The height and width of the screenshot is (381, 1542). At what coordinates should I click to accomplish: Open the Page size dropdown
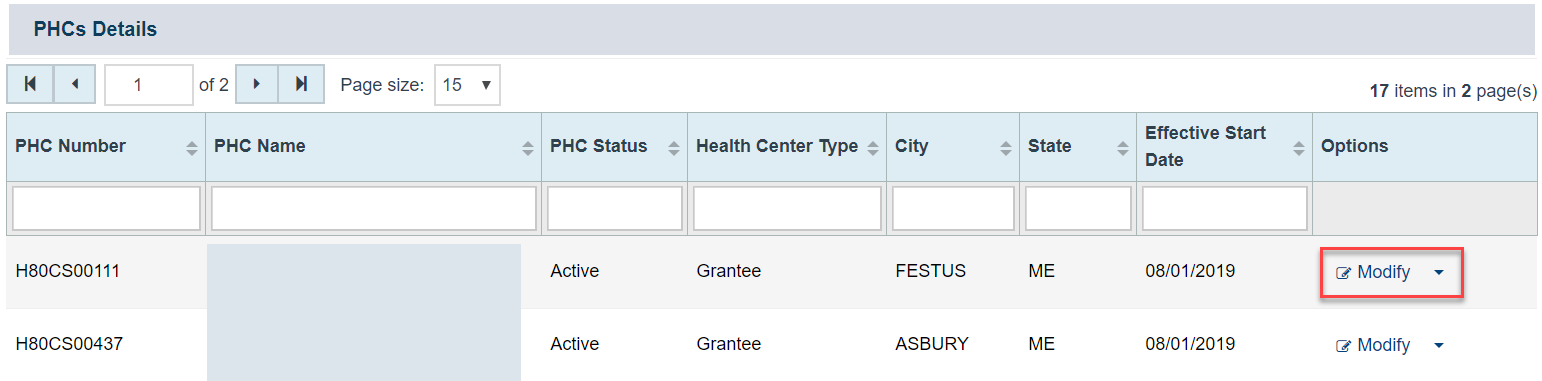pos(467,85)
